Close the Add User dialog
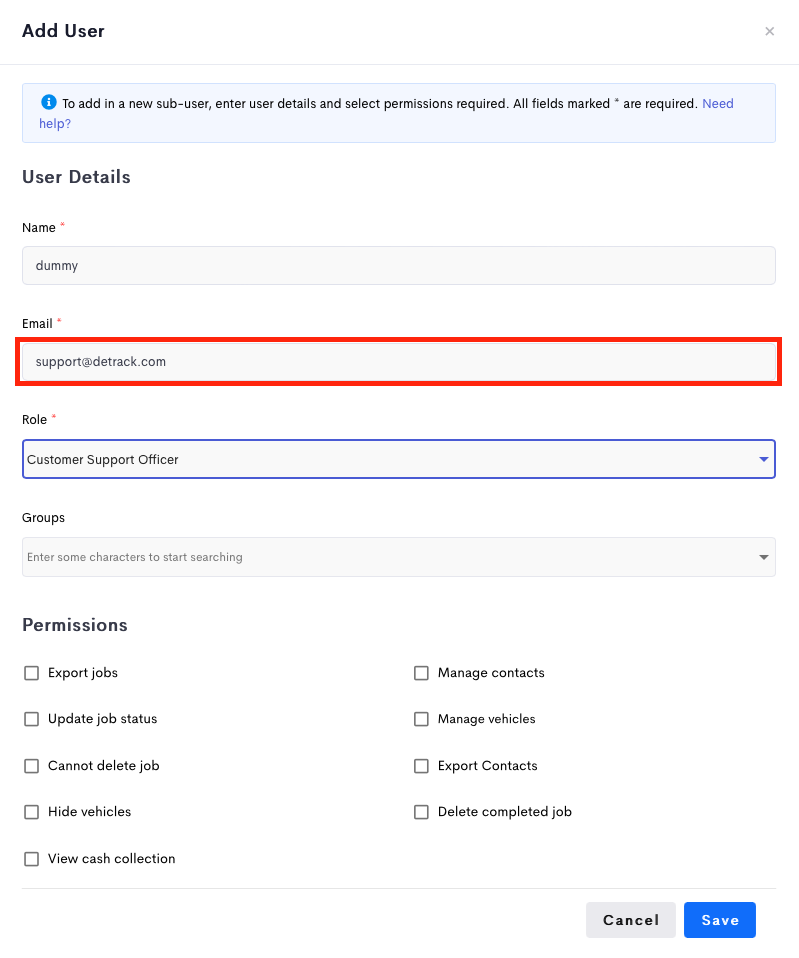 point(769,31)
